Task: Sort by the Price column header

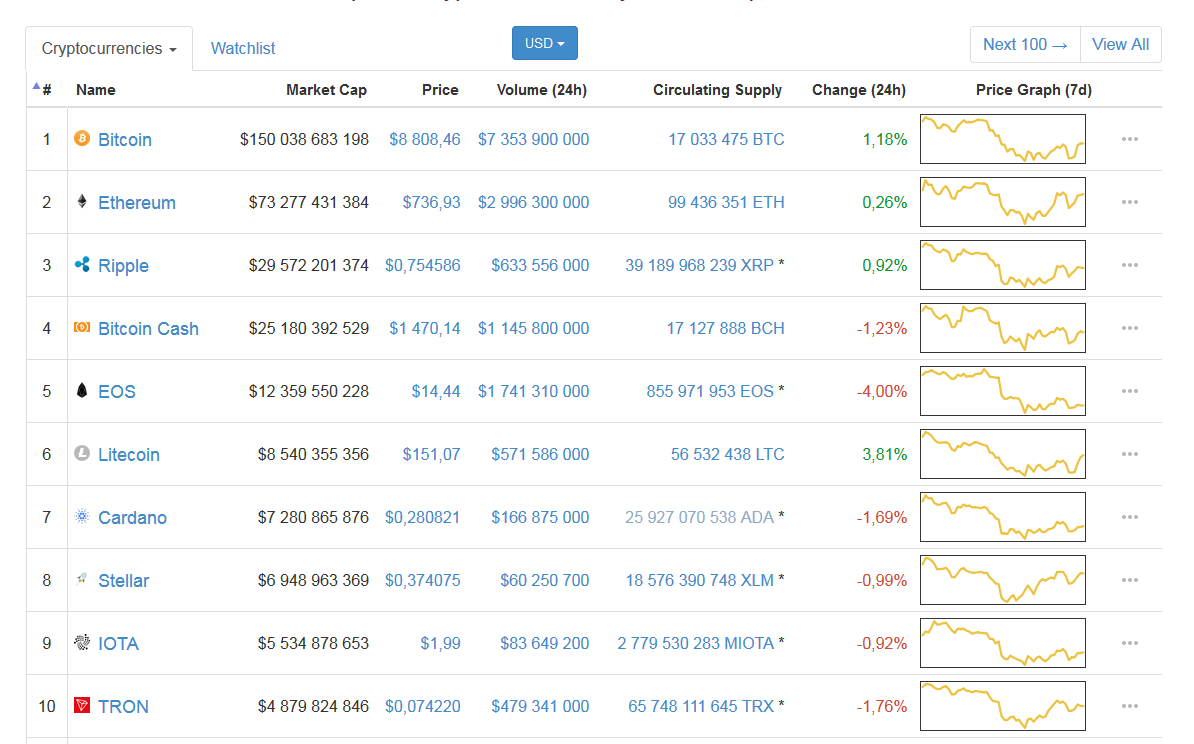Action: [440, 90]
